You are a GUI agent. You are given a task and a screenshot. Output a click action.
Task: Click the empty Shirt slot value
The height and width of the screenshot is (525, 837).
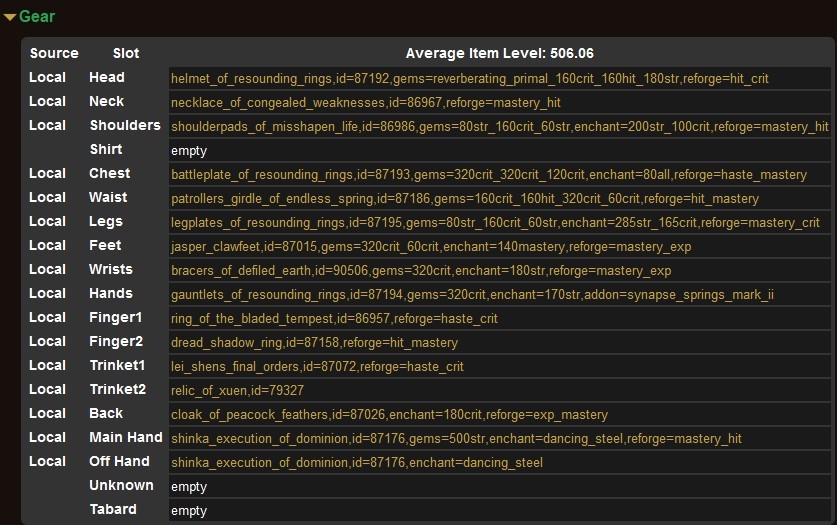pyautogui.click(x=189, y=150)
